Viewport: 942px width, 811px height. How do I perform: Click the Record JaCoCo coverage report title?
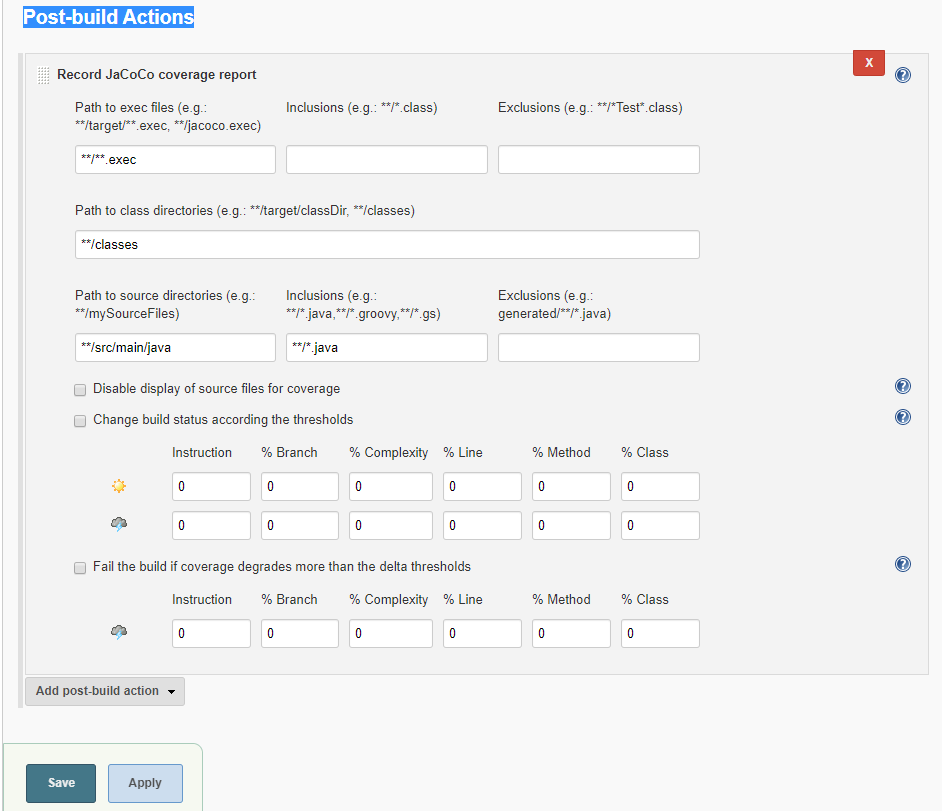tap(156, 74)
